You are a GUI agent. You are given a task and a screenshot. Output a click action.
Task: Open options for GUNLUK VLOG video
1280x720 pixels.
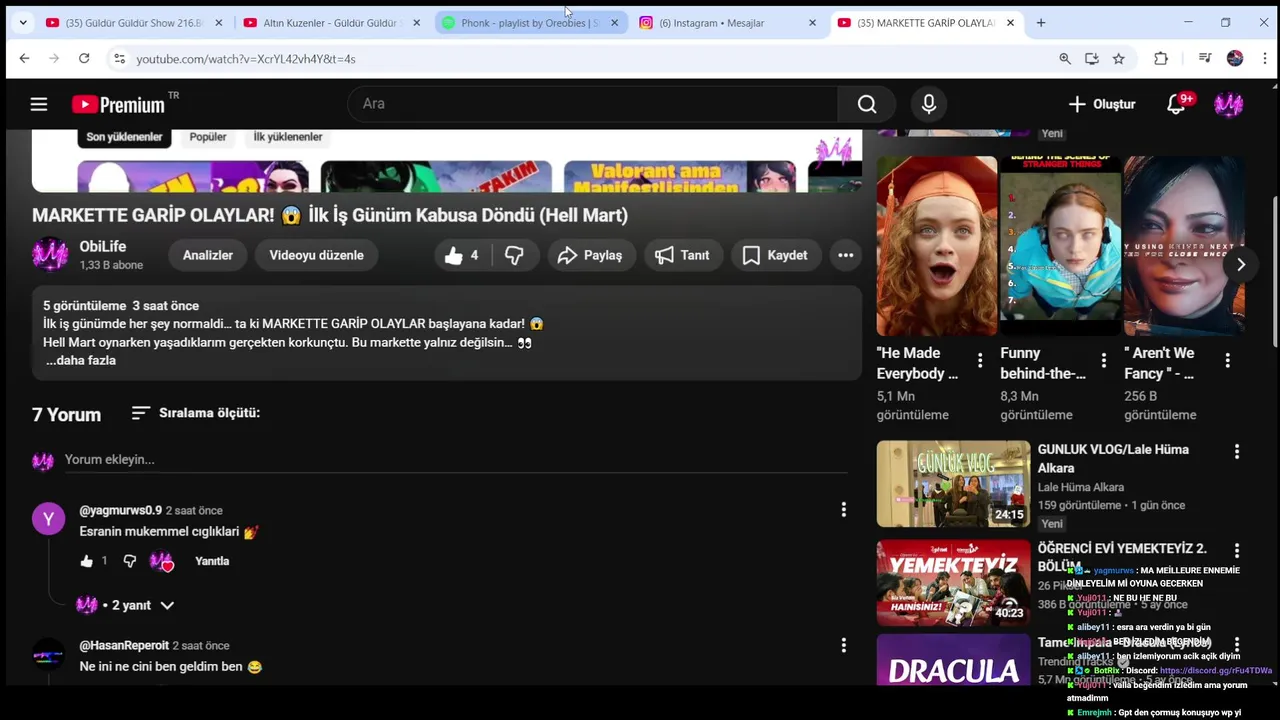(x=1237, y=452)
